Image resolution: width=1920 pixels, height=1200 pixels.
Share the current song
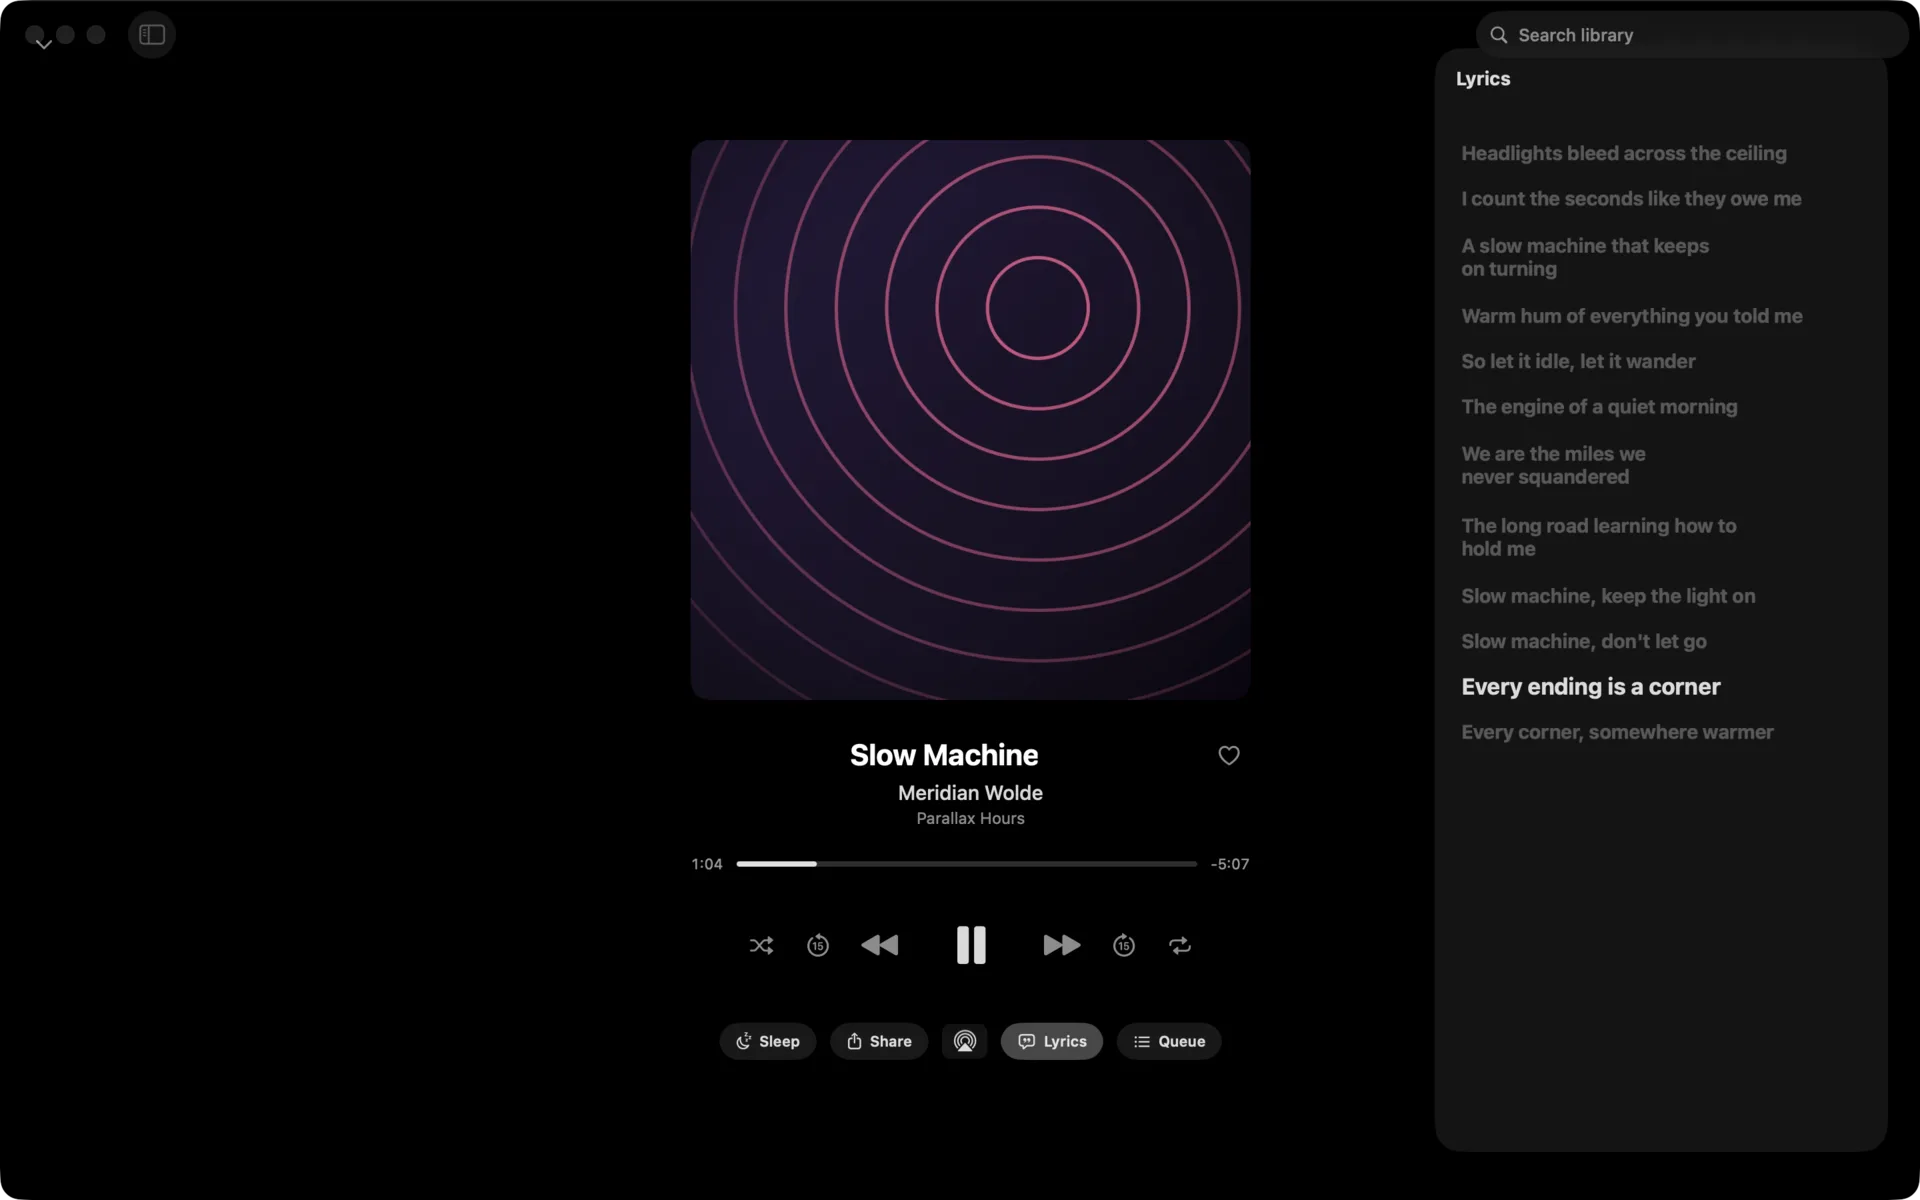tap(879, 1041)
